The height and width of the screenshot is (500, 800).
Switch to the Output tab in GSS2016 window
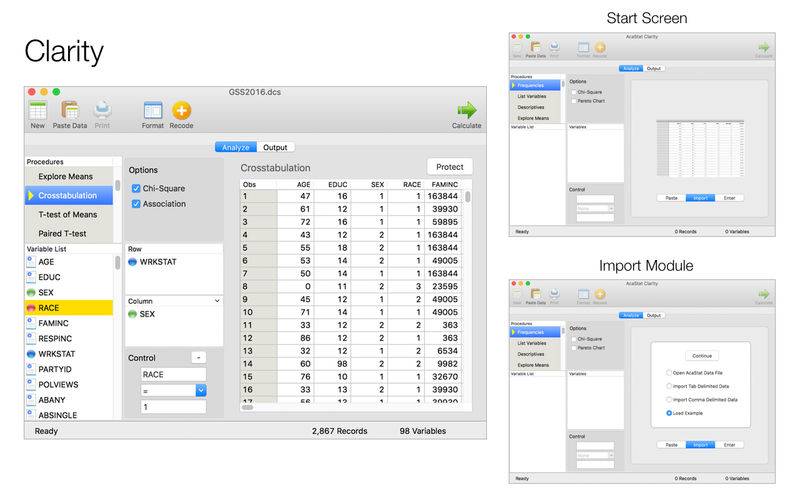275,147
